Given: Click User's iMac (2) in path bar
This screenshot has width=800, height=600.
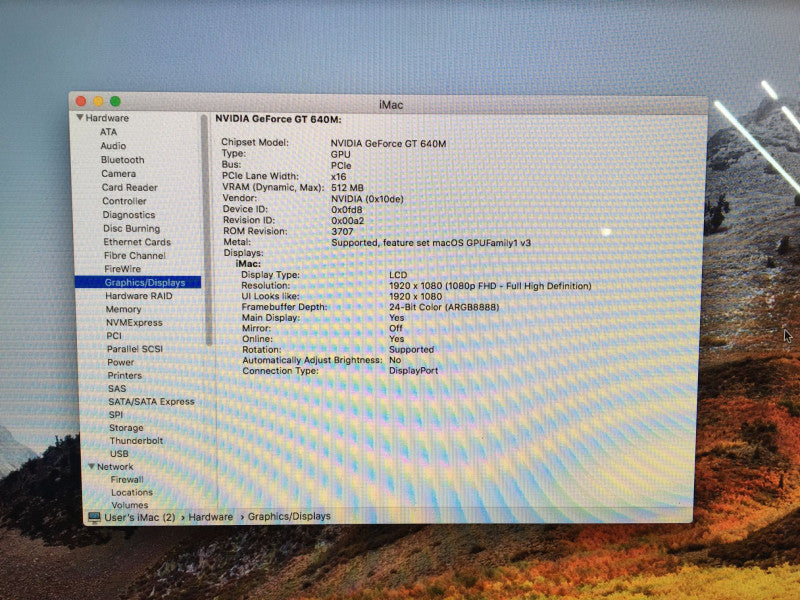Looking at the screenshot, I should (x=140, y=517).
